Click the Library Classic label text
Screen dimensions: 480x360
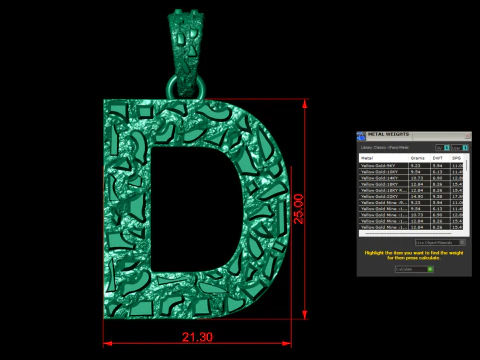tap(384, 147)
